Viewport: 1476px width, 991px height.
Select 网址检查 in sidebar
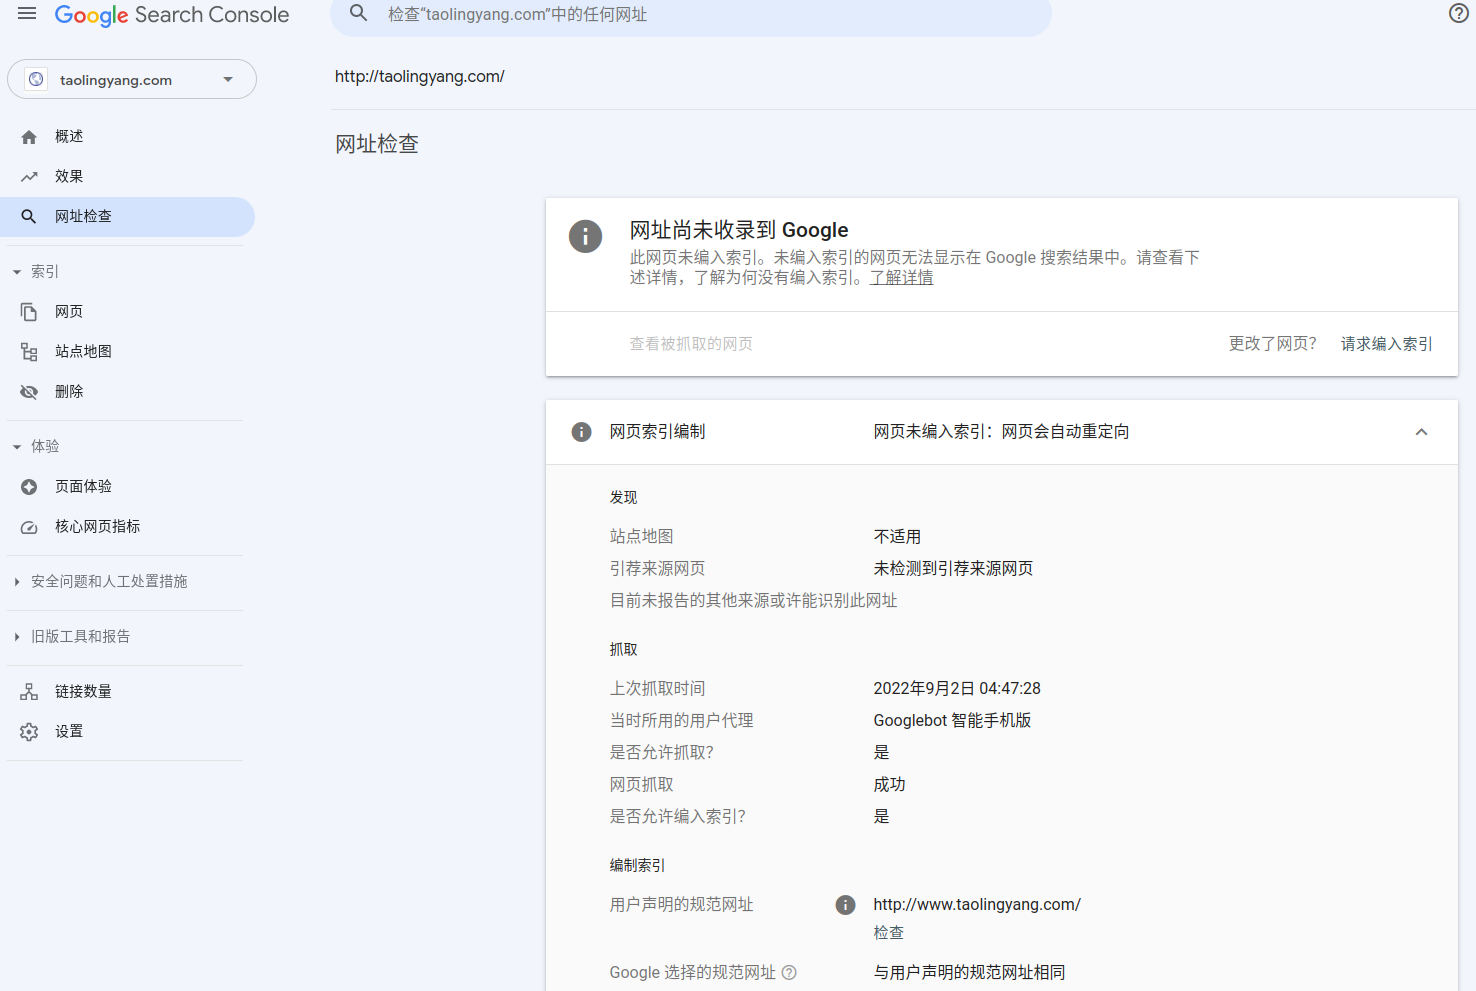pyautogui.click(x=128, y=217)
